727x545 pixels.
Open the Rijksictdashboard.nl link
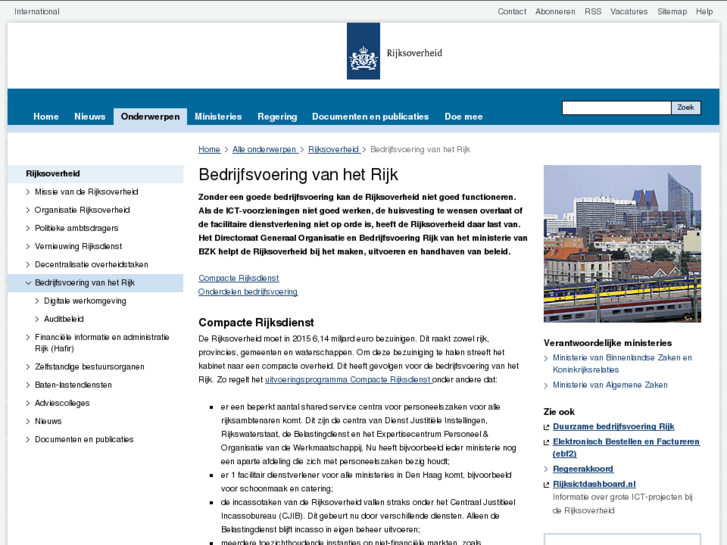[x=594, y=484]
